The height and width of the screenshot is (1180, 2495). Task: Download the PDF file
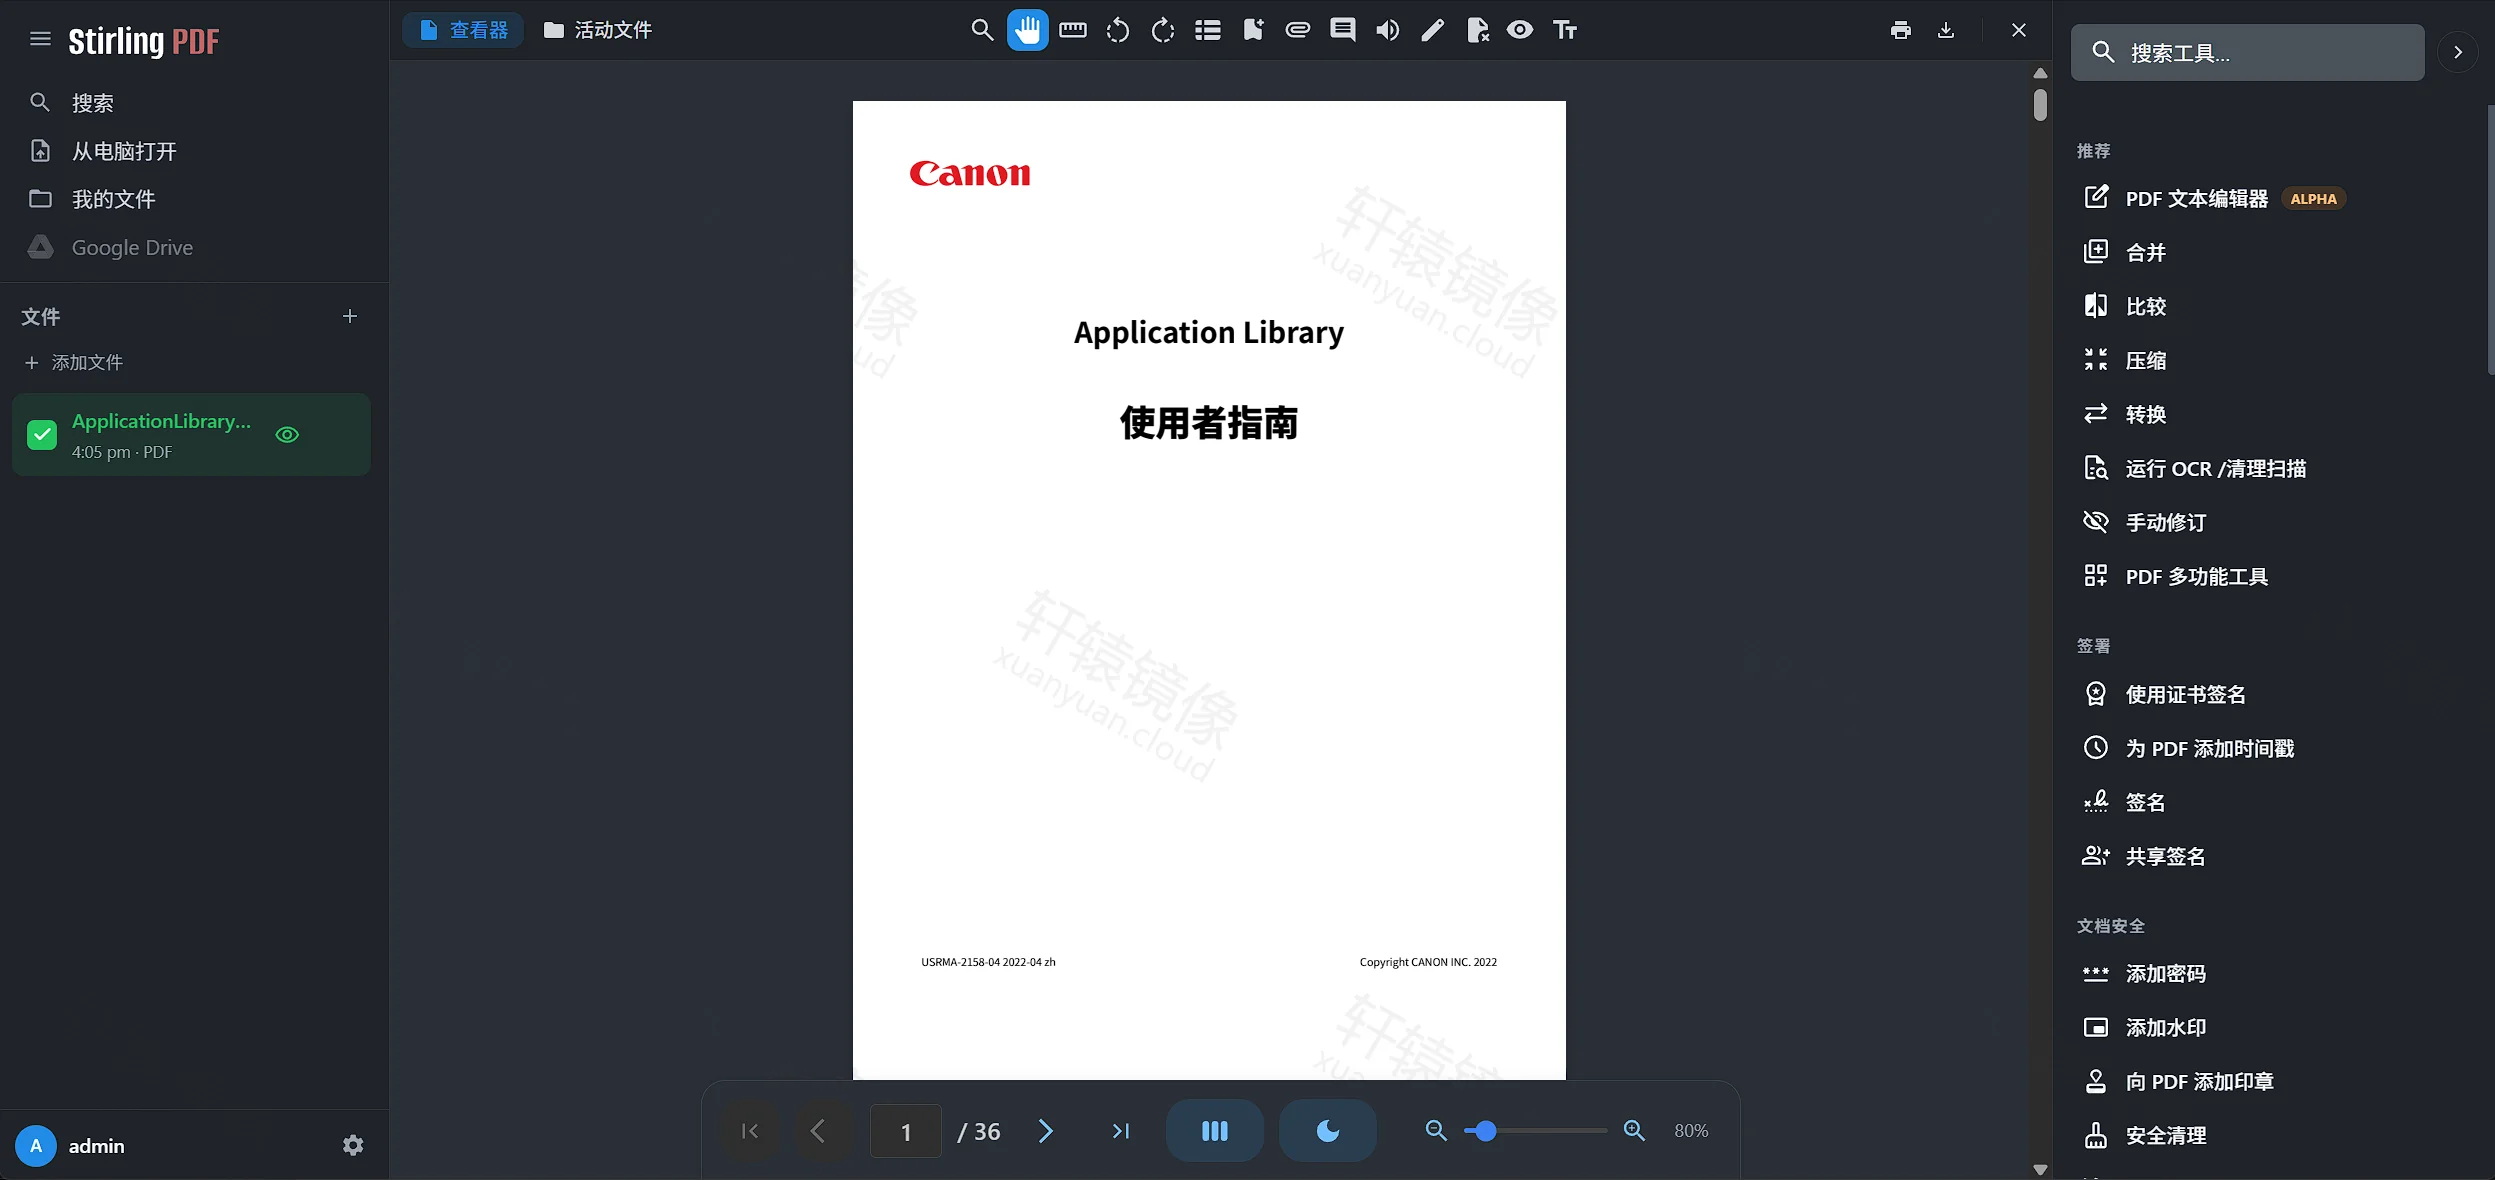1946,30
